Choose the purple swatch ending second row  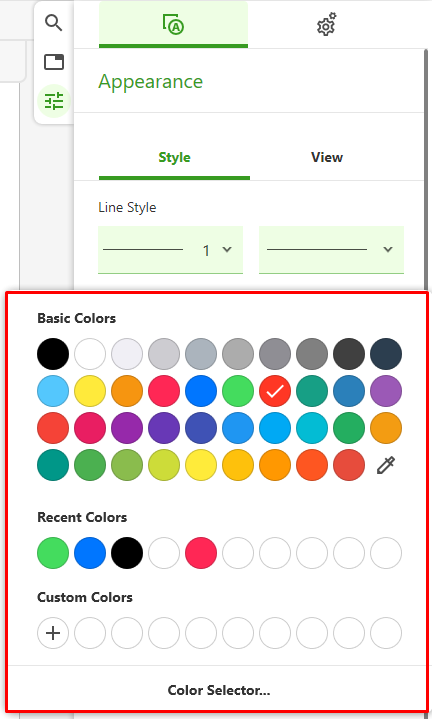click(x=386, y=391)
